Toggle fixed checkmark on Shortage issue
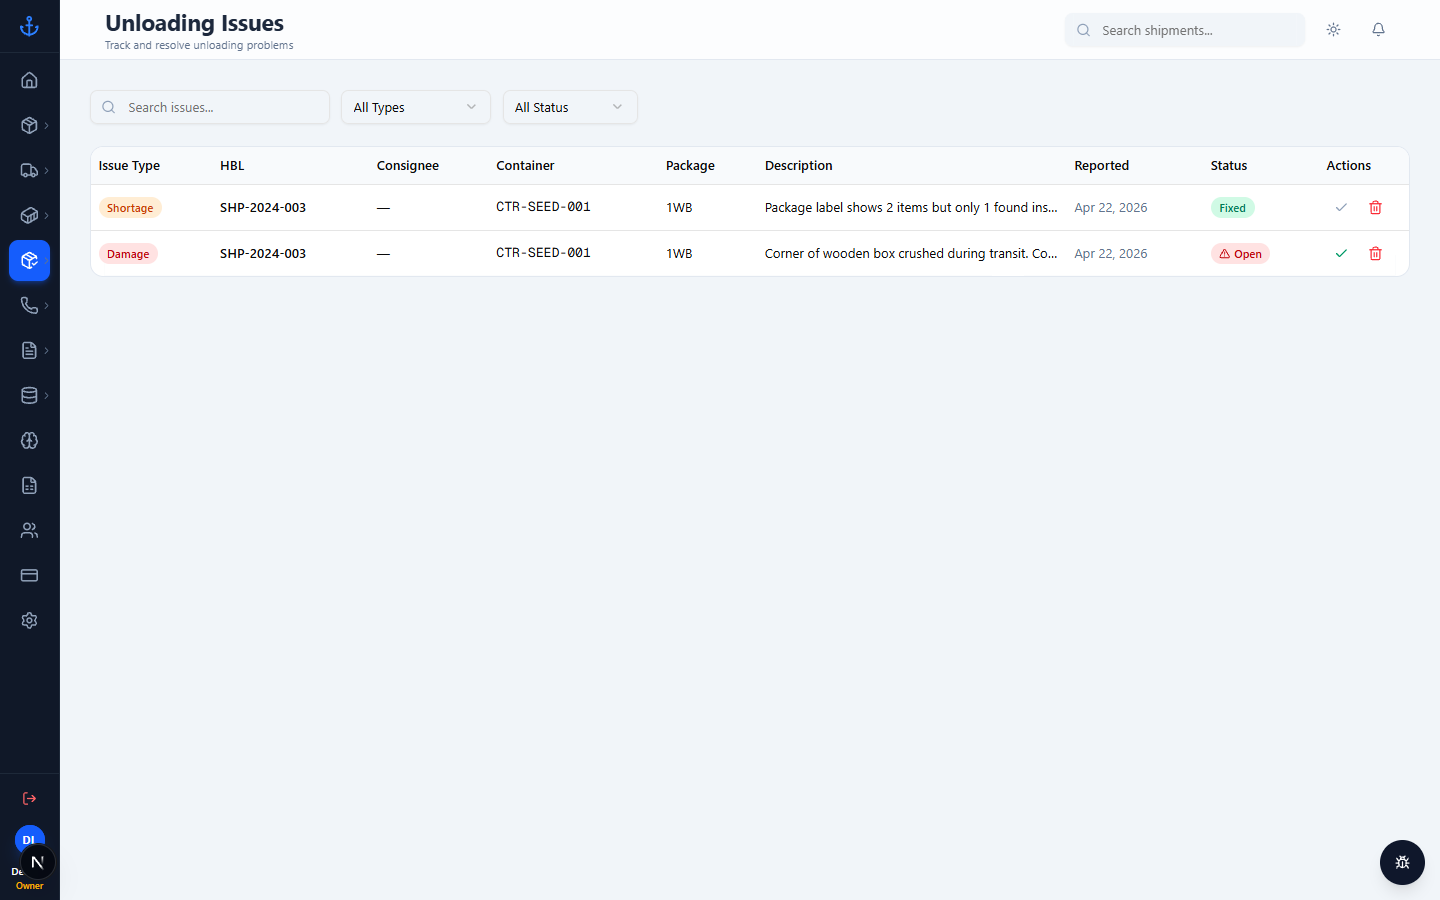 [1341, 208]
